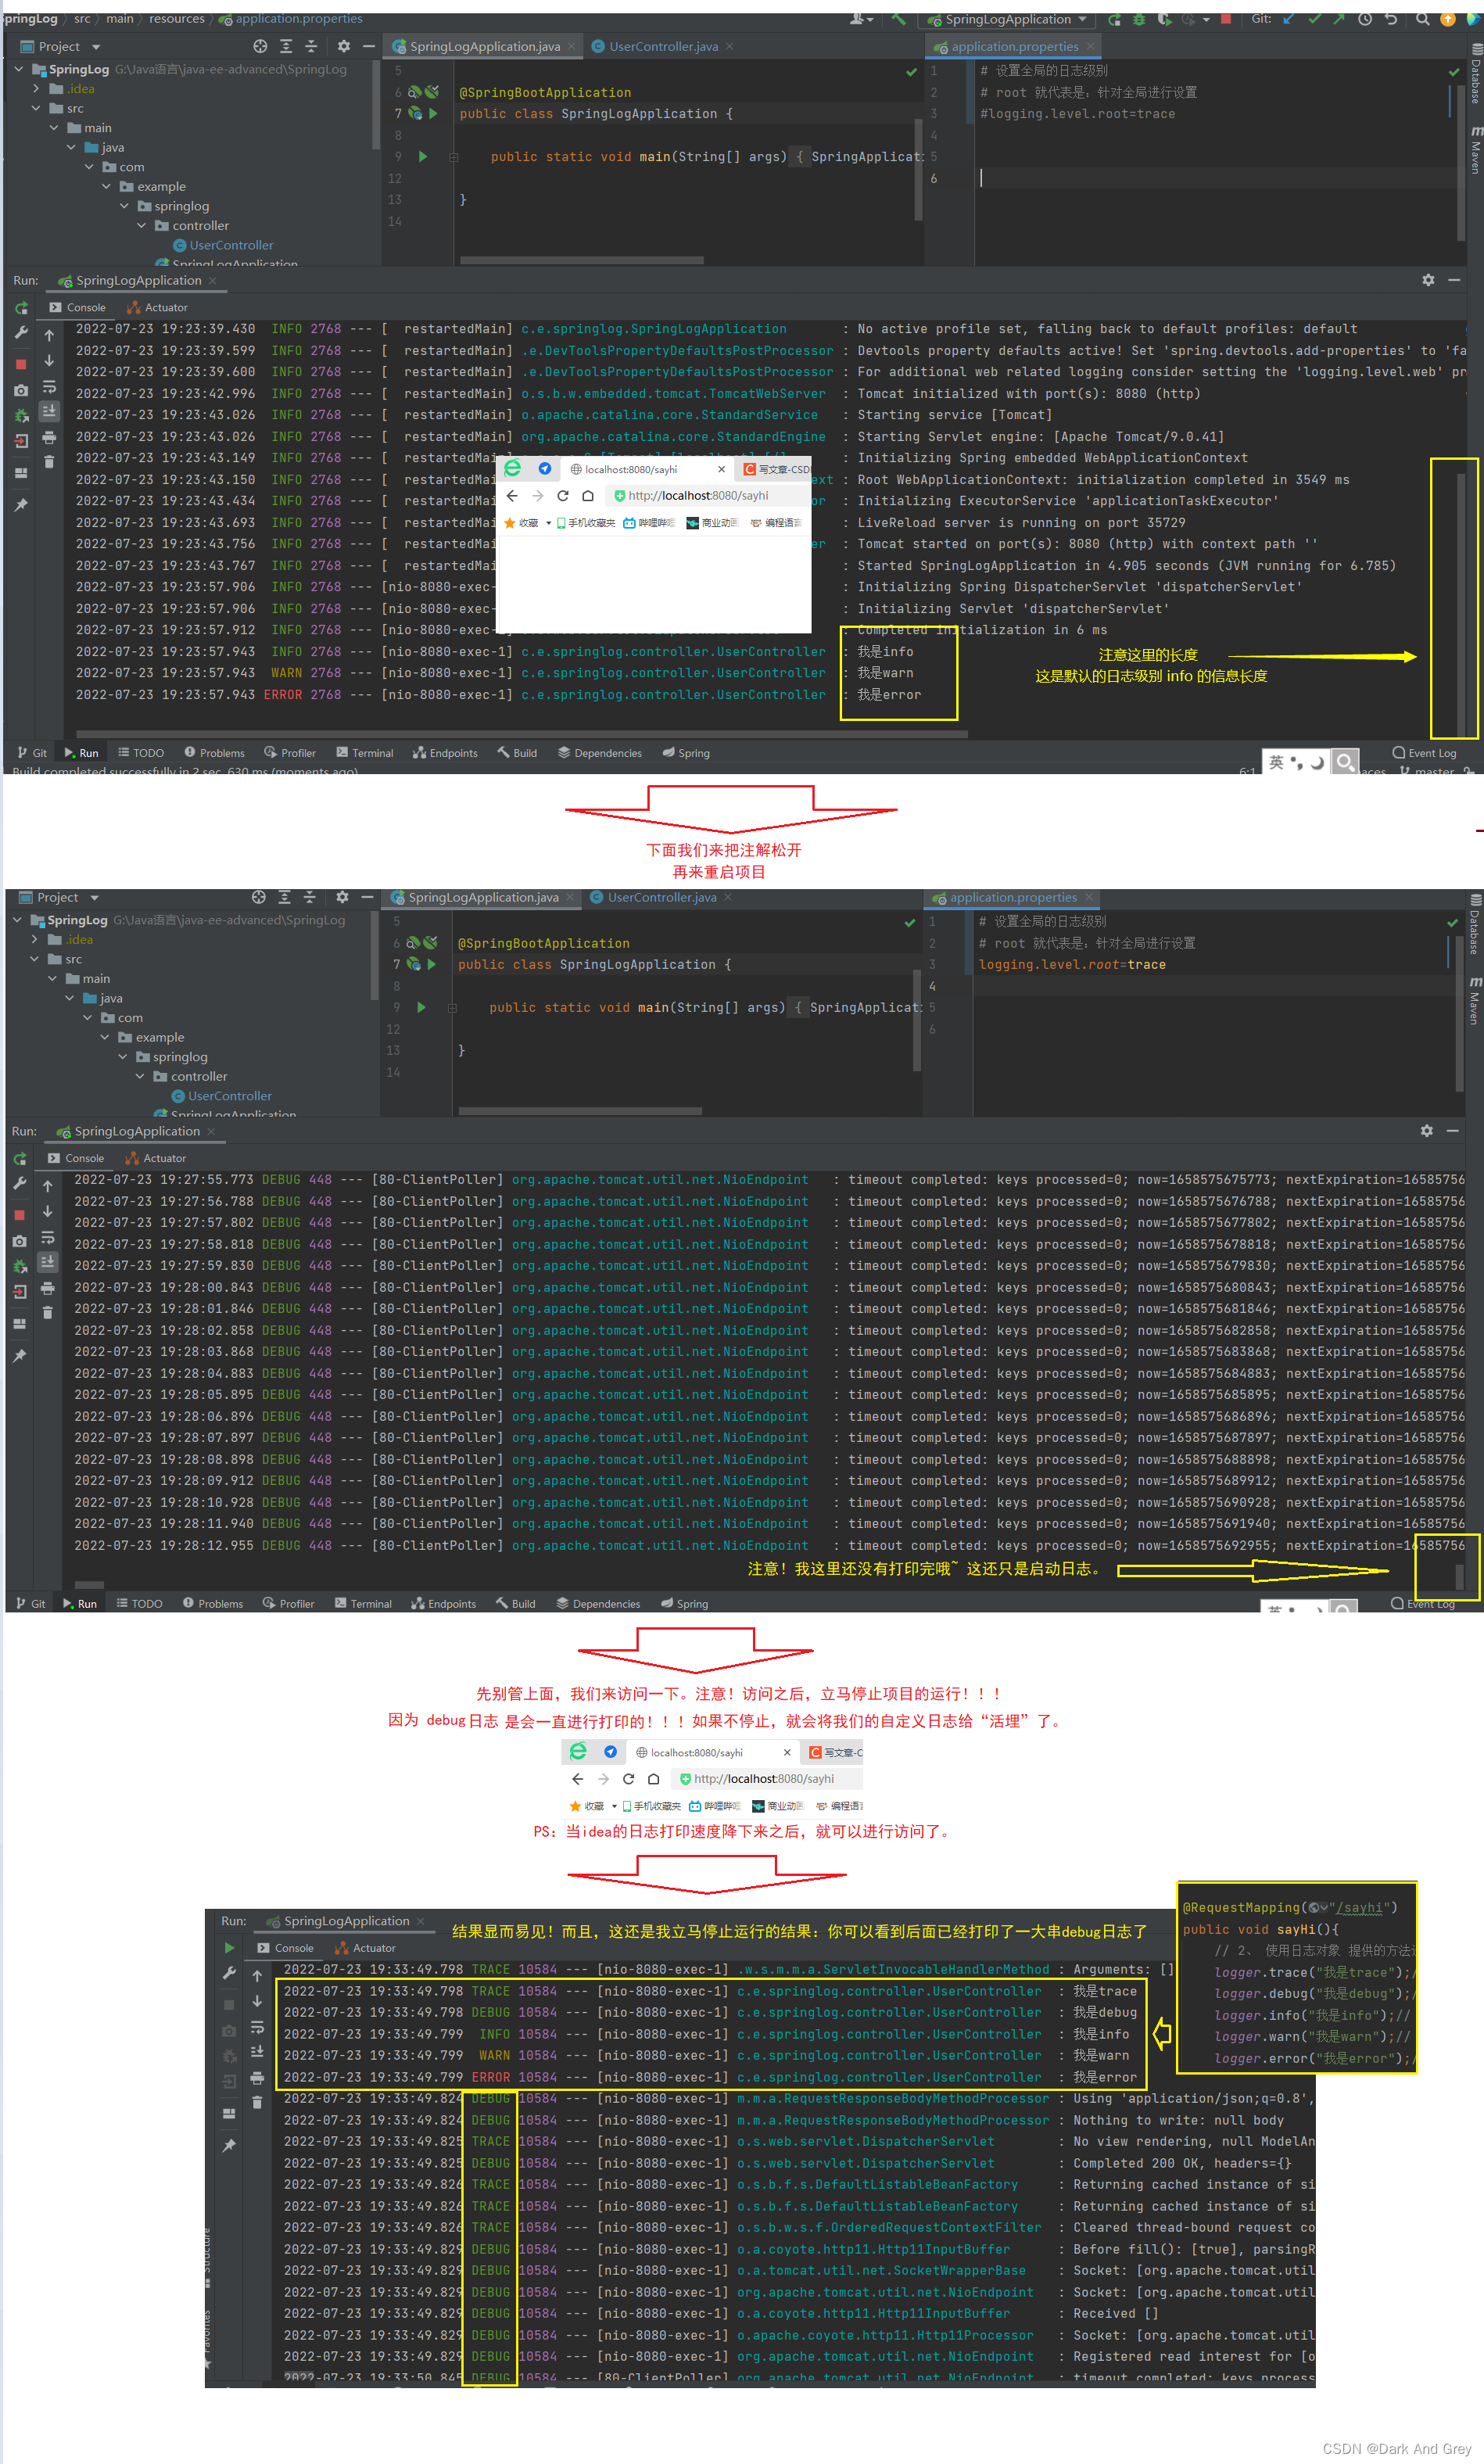1484x2464 pixels.
Task: Clear console with trash icon in INFO-log IDE
Action: point(49,462)
